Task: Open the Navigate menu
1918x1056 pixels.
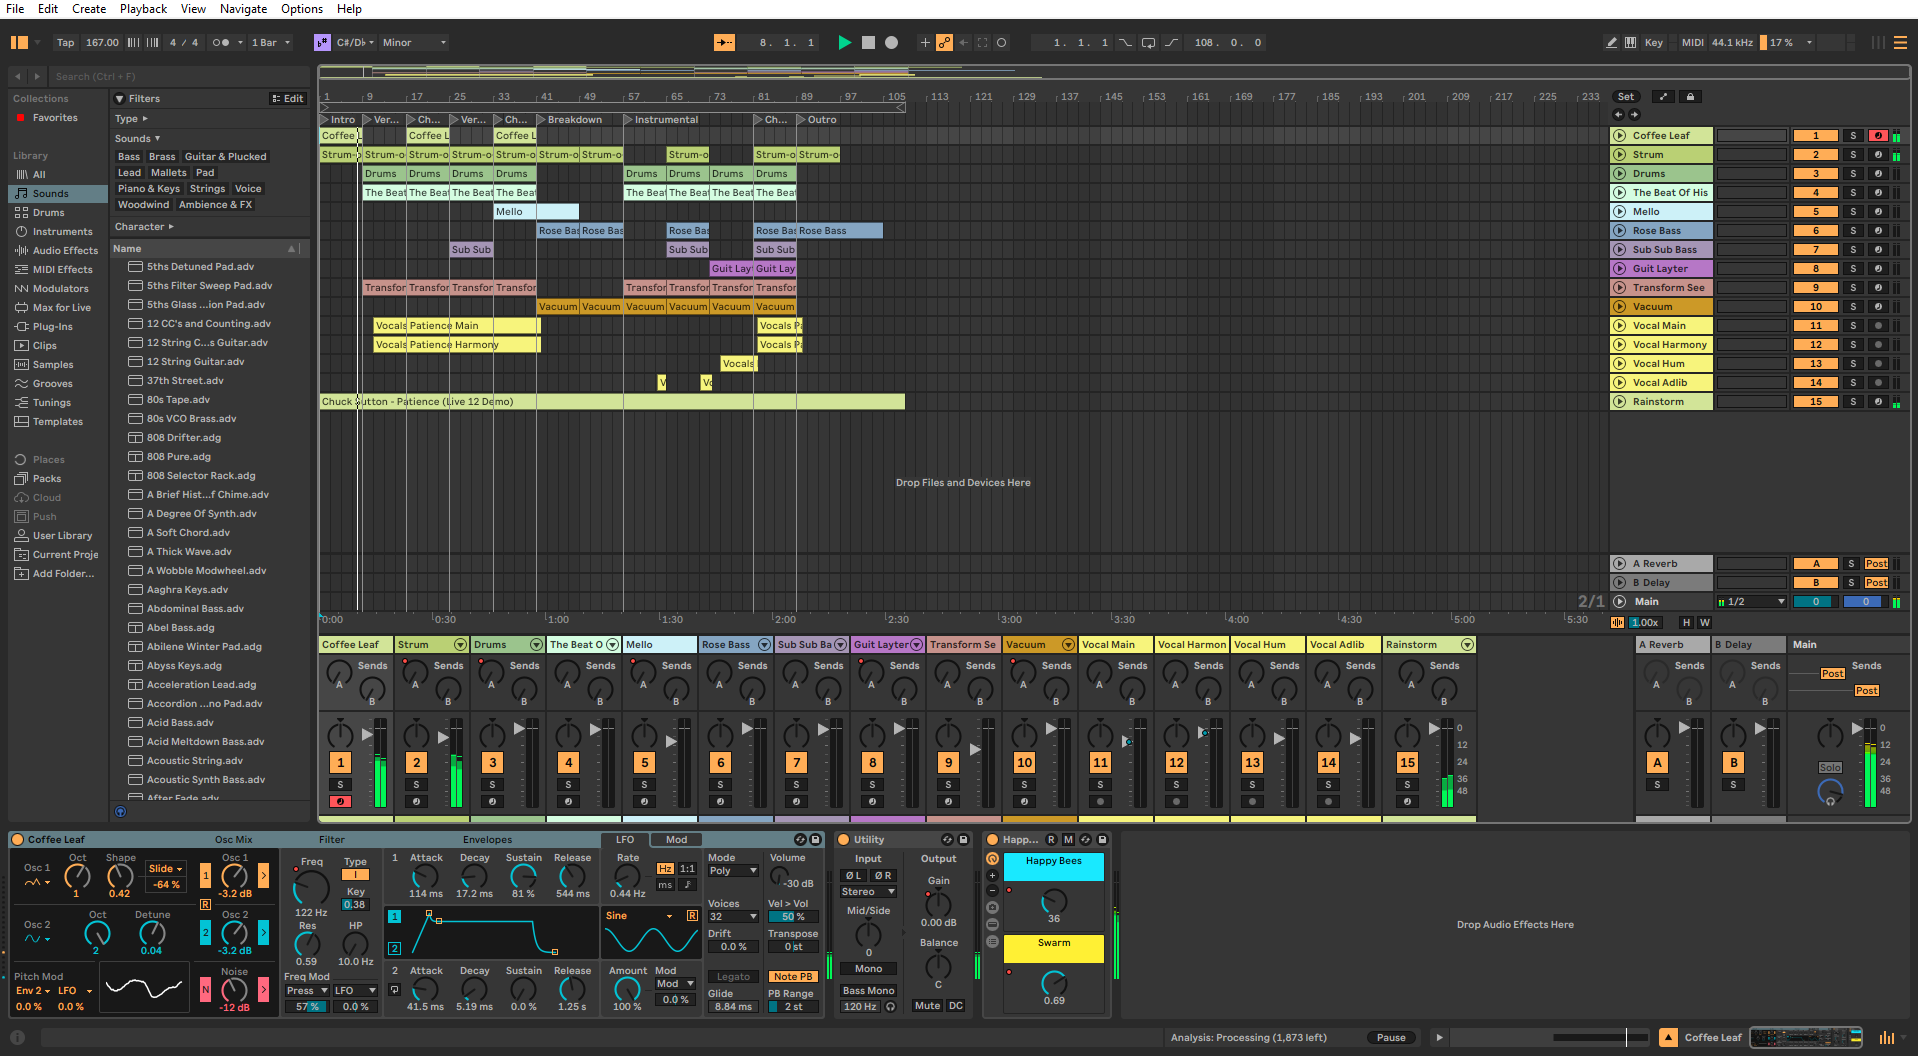Action: coord(243,9)
